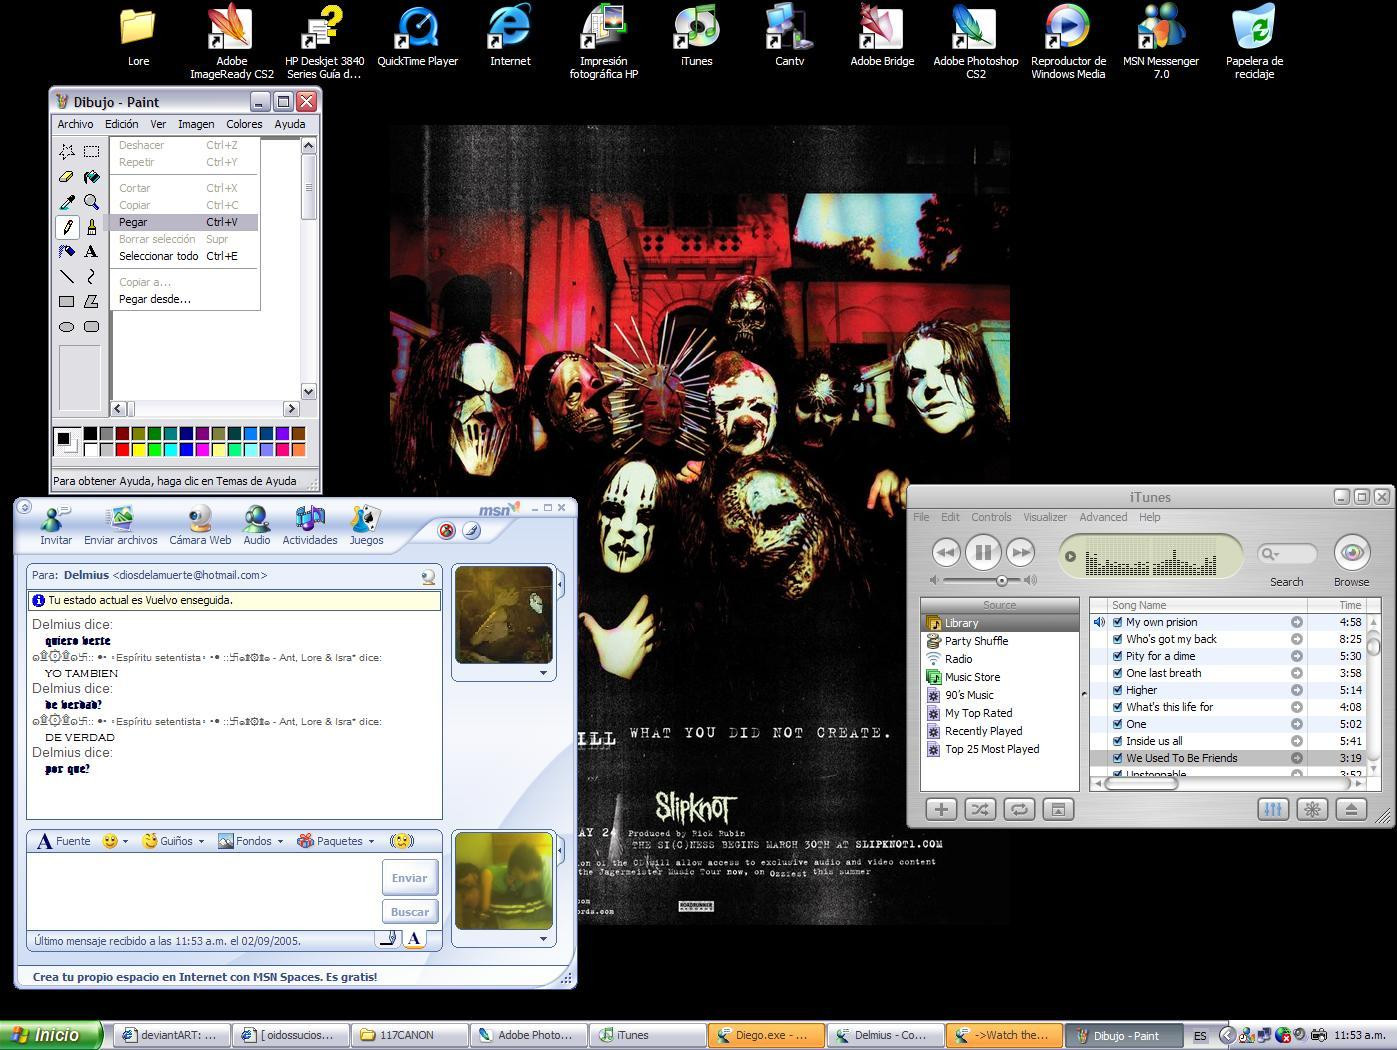Choose the Curve tool in Paint
The image size is (1397, 1050).
pyautogui.click(x=91, y=277)
